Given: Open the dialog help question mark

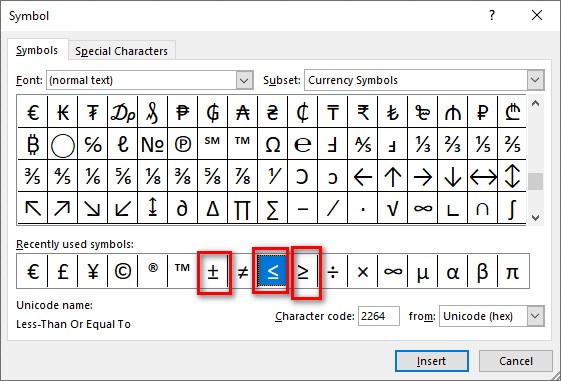Looking at the screenshot, I should tap(492, 15).
